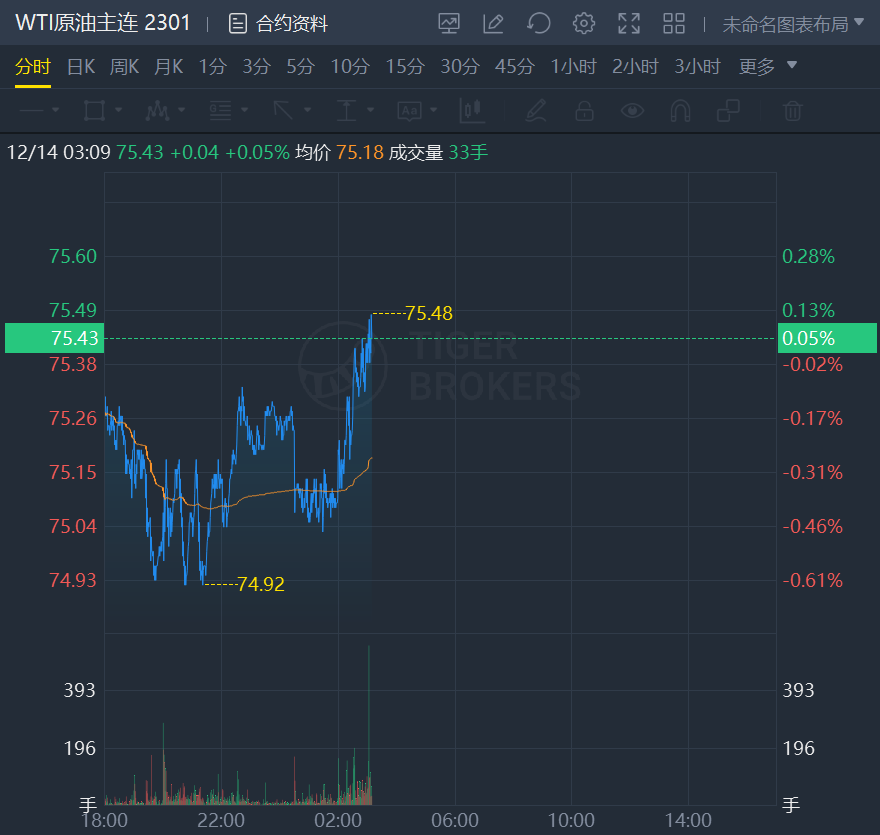This screenshot has height=835, width=880.
Task: Delete drawings with the trash icon
Action: coord(792,110)
